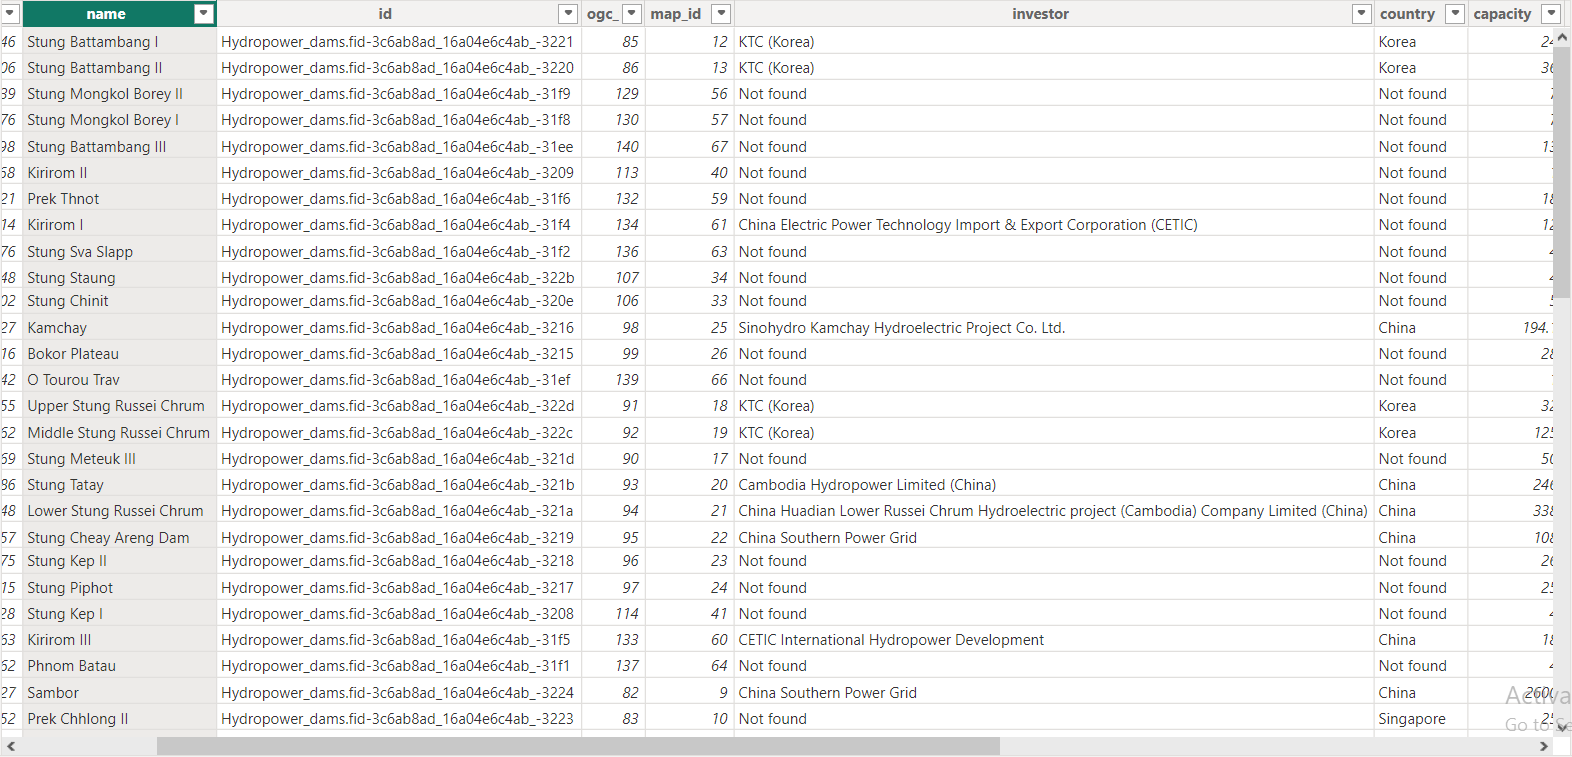Select the CETIC investor cell in Kirirom I row
Viewport: 1572px width, 757px height.
(1054, 225)
